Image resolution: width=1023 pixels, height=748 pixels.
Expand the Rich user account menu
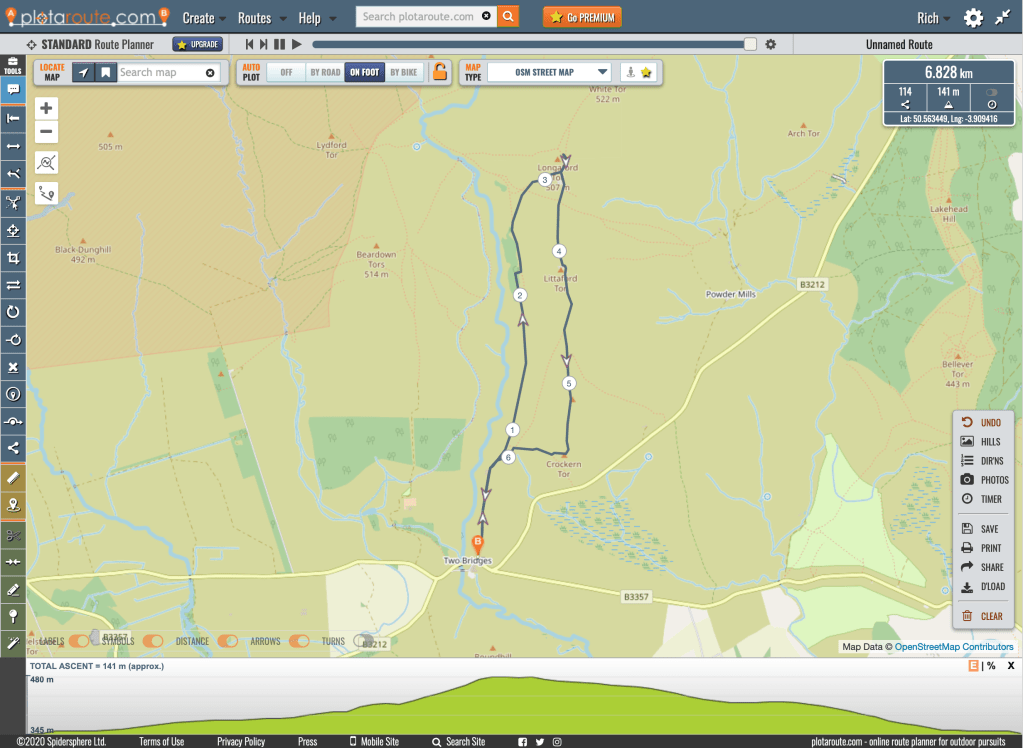click(x=935, y=18)
